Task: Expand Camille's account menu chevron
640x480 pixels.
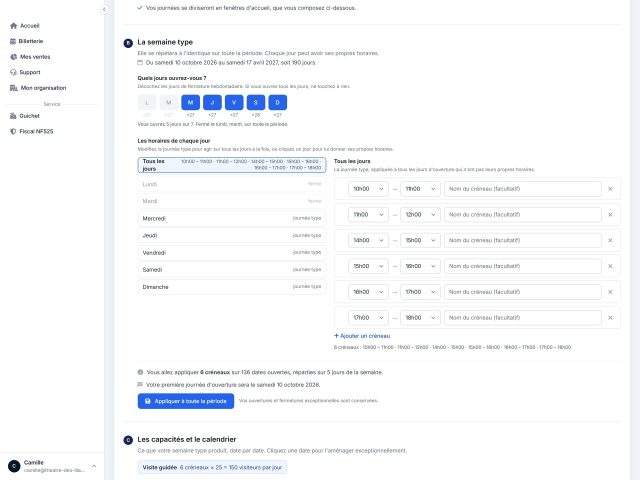Action: 94,466
